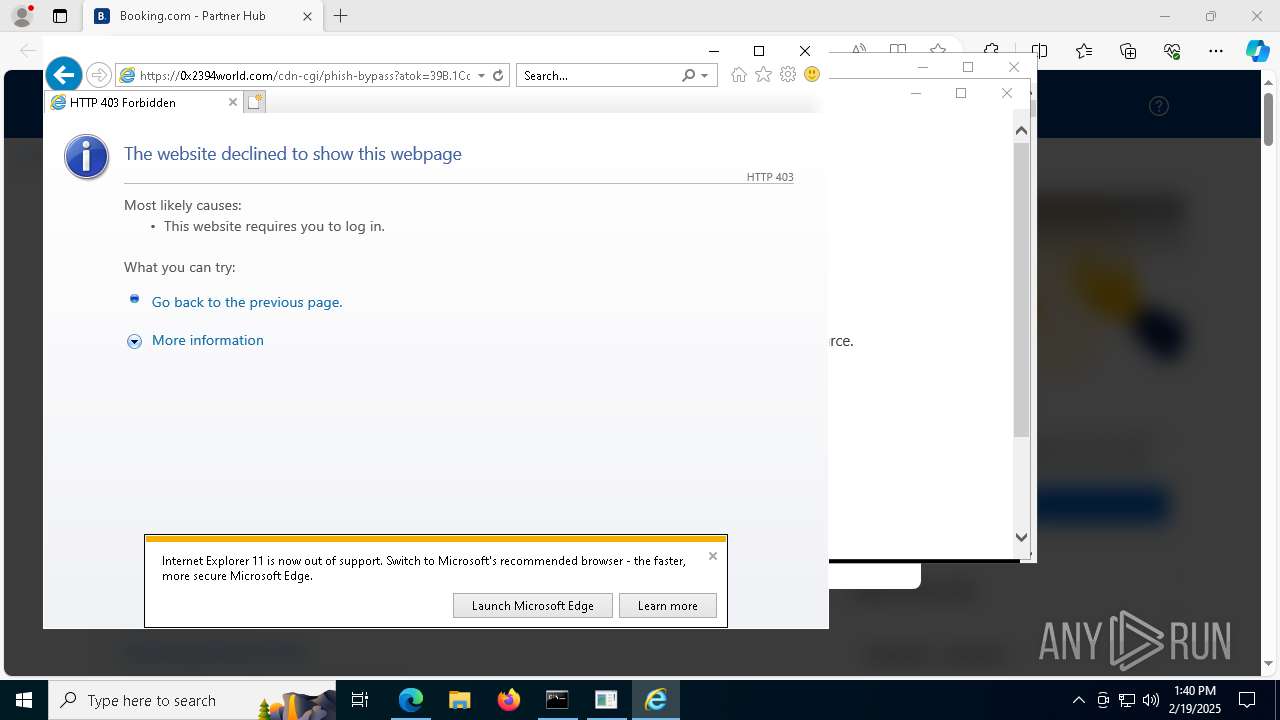
Task: Open the Windows Start menu
Action: click(x=24, y=700)
